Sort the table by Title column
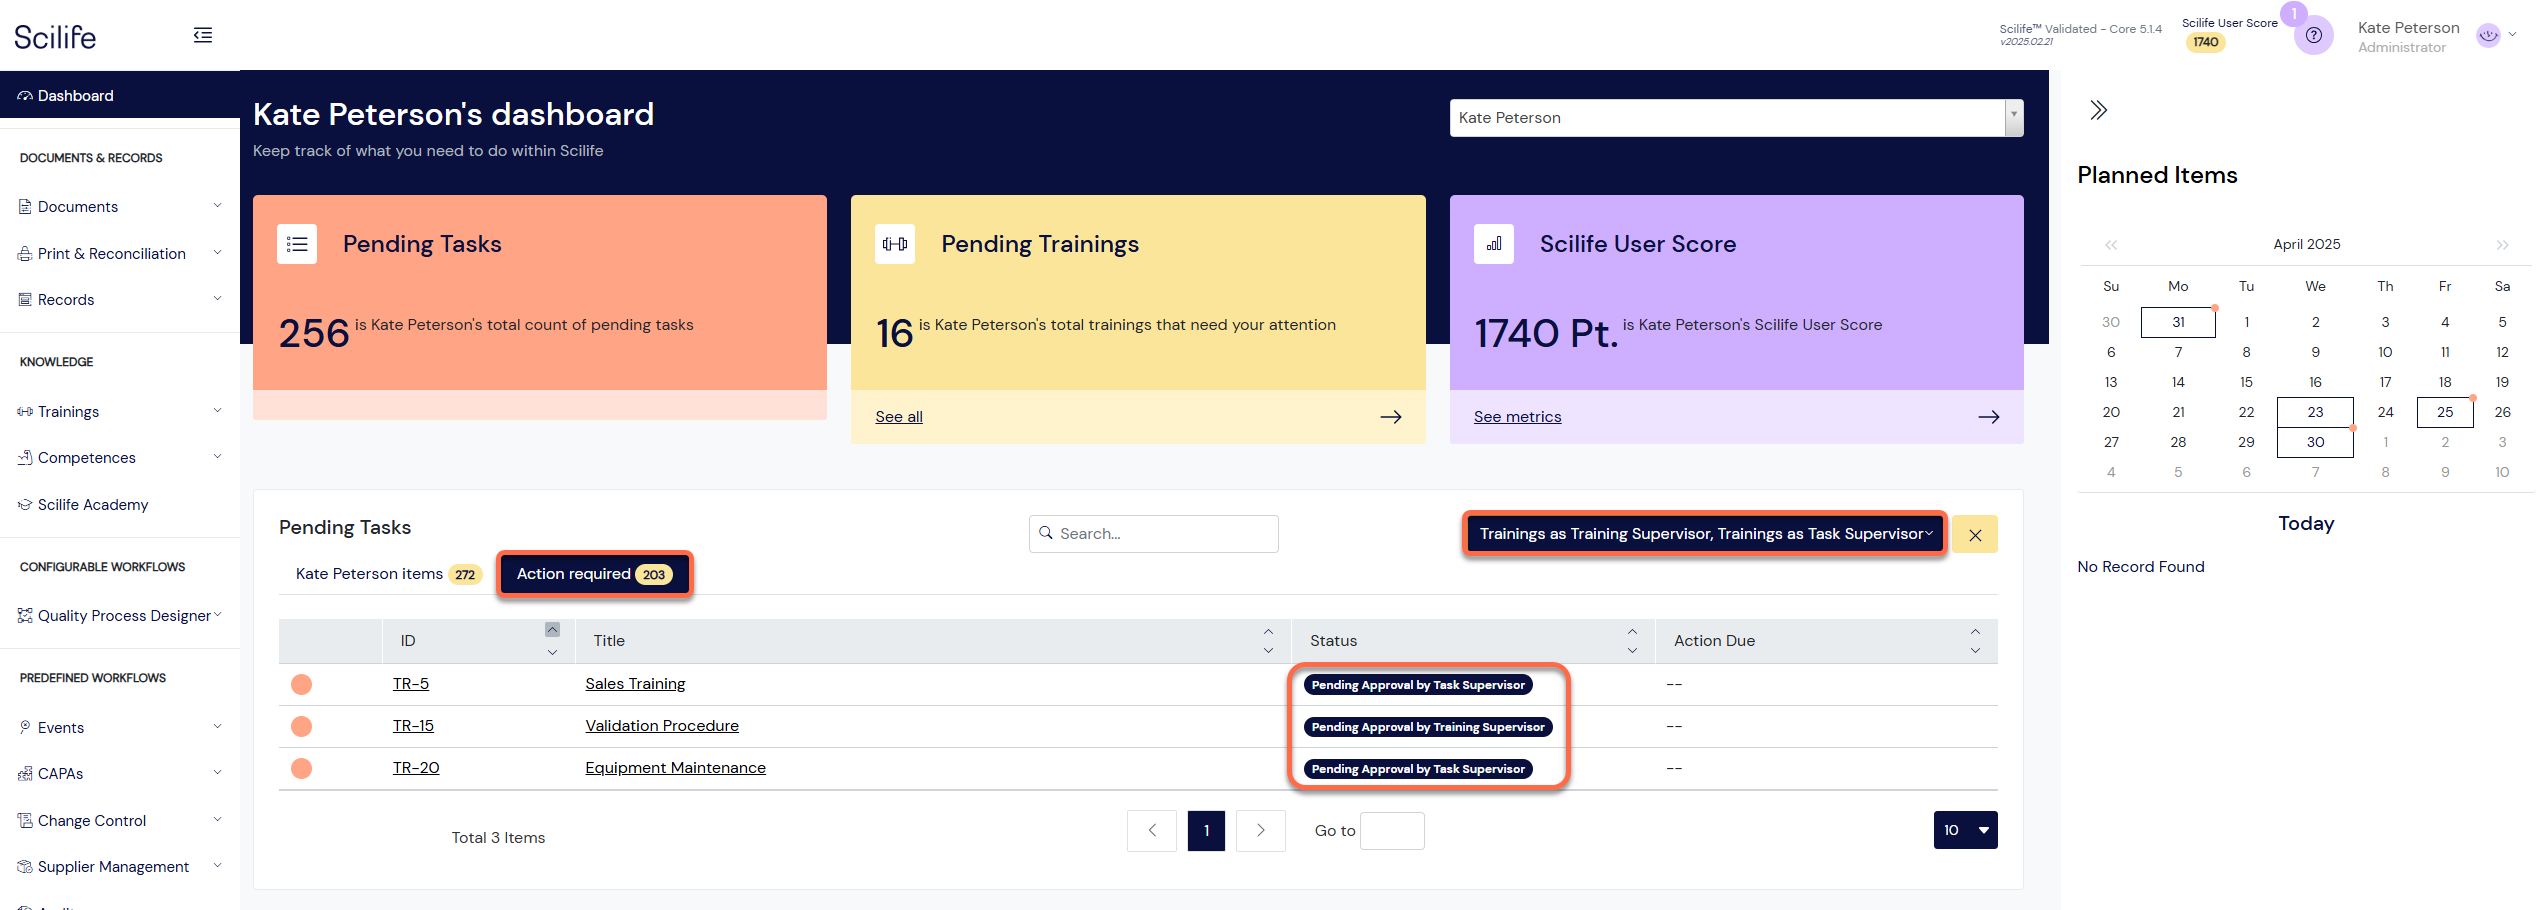Screen dimensions: 2541x910 pos(1268,641)
